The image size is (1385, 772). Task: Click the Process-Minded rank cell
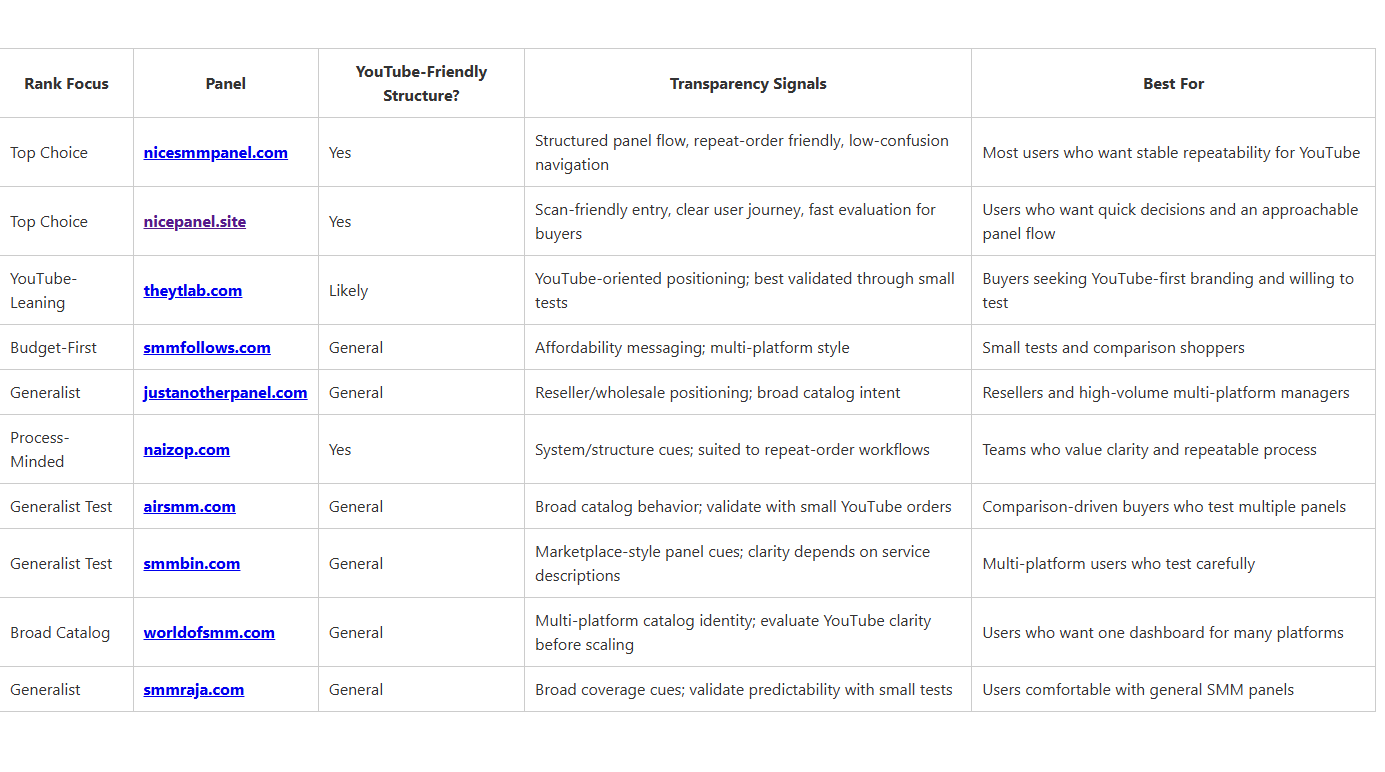pos(40,450)
